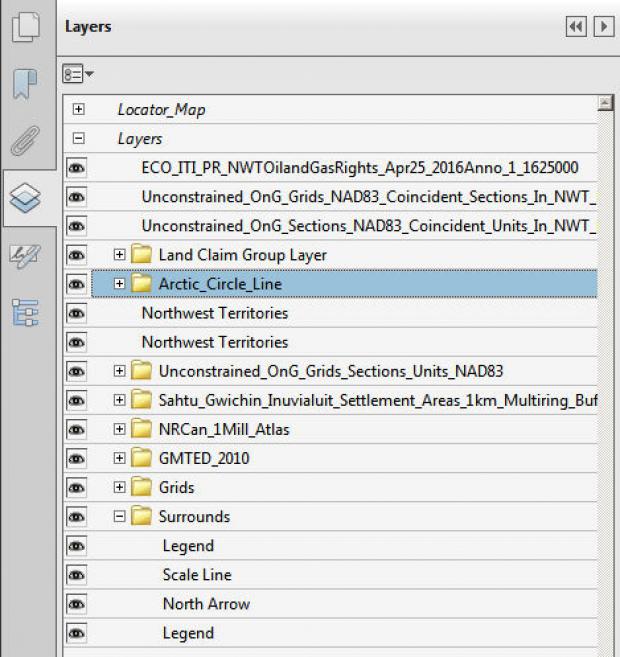
Task: Hide the Land Claim Group Layer
Action: pos(76,255)
